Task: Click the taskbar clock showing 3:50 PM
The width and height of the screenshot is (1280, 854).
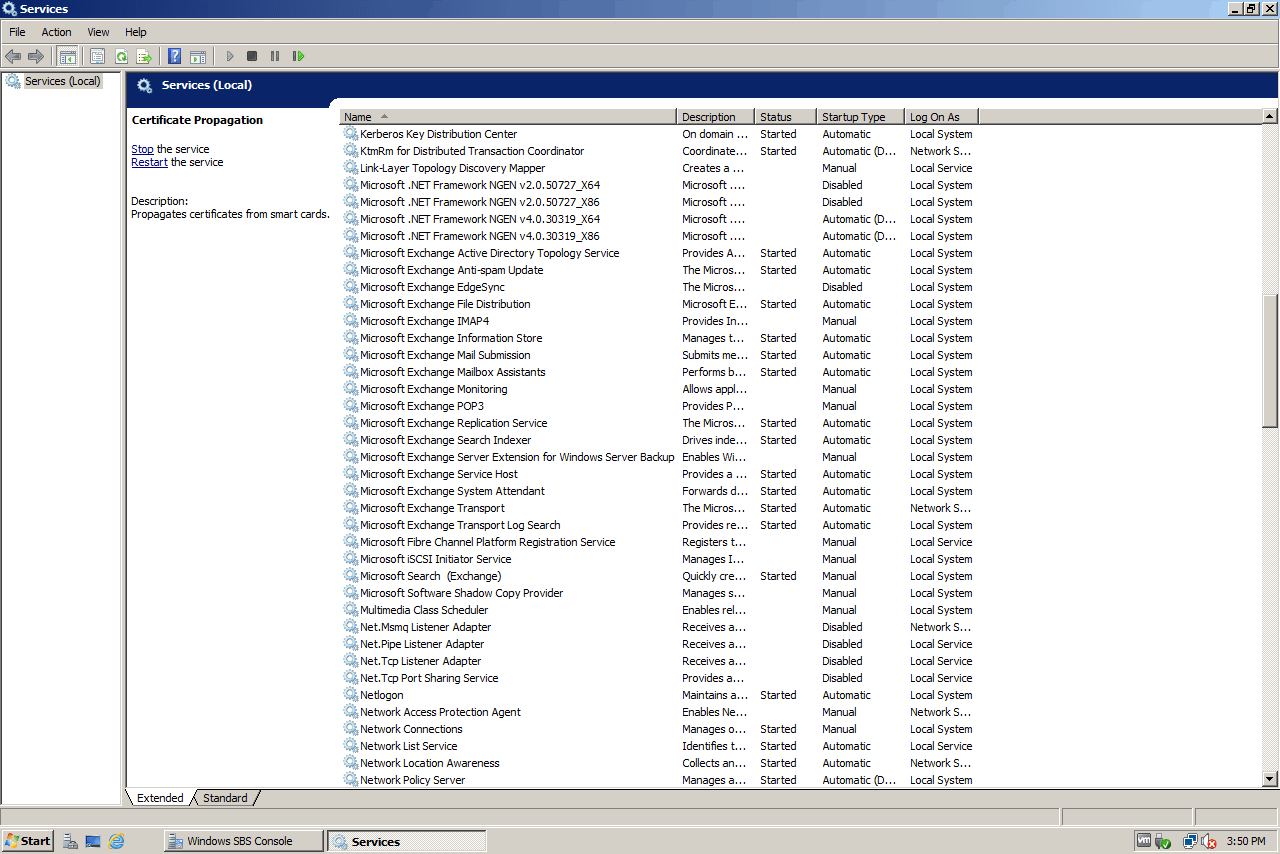Action: [x=1246, y=842]
